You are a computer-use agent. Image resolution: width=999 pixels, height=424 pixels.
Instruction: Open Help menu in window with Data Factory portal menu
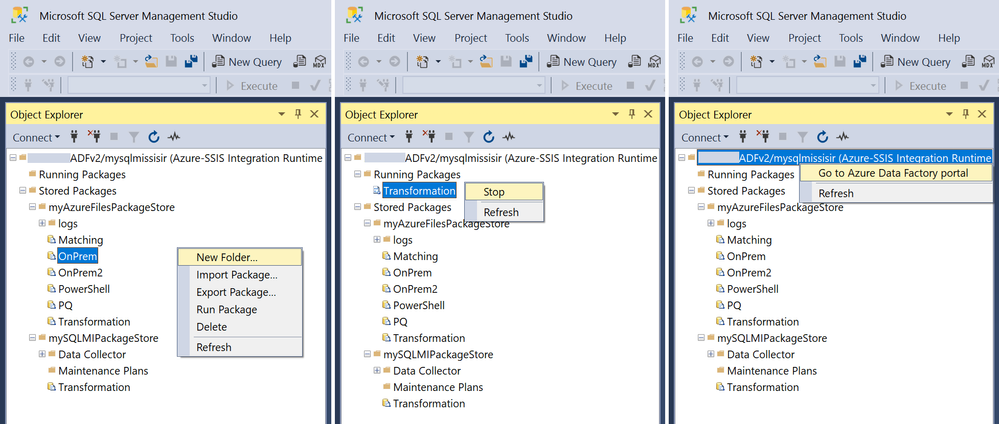[949, 38]
